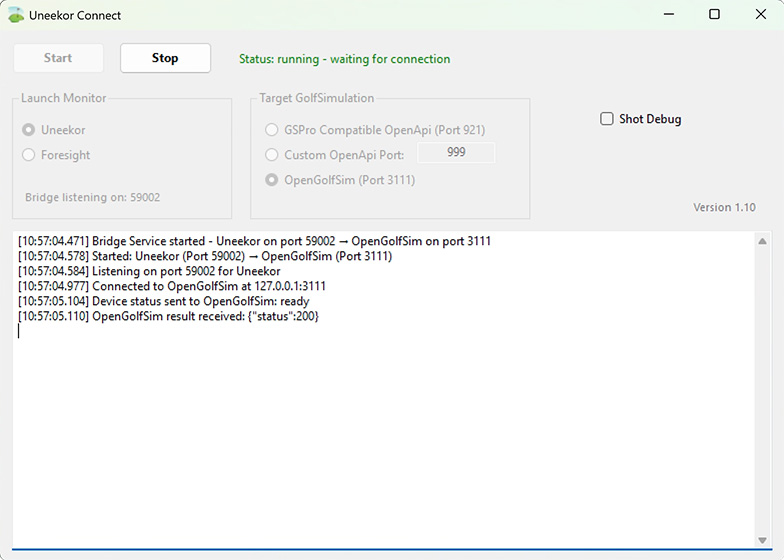
Task: Select OpenGolfSim (Port 3111) target
Action: 272,180
